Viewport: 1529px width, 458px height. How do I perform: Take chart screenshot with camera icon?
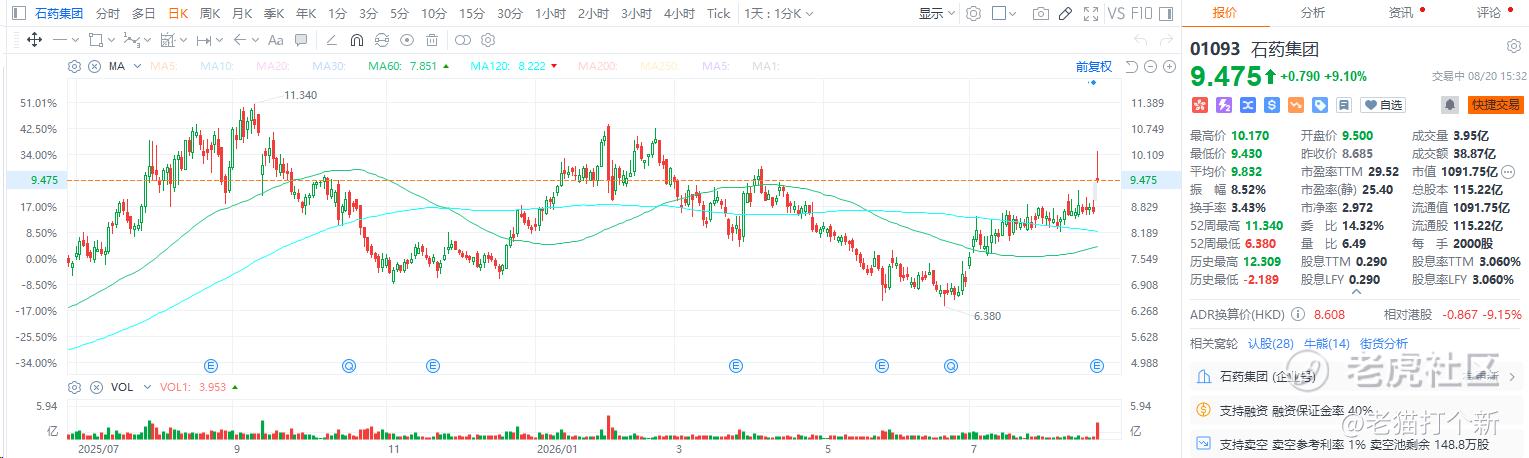[x=1041, y=14]
